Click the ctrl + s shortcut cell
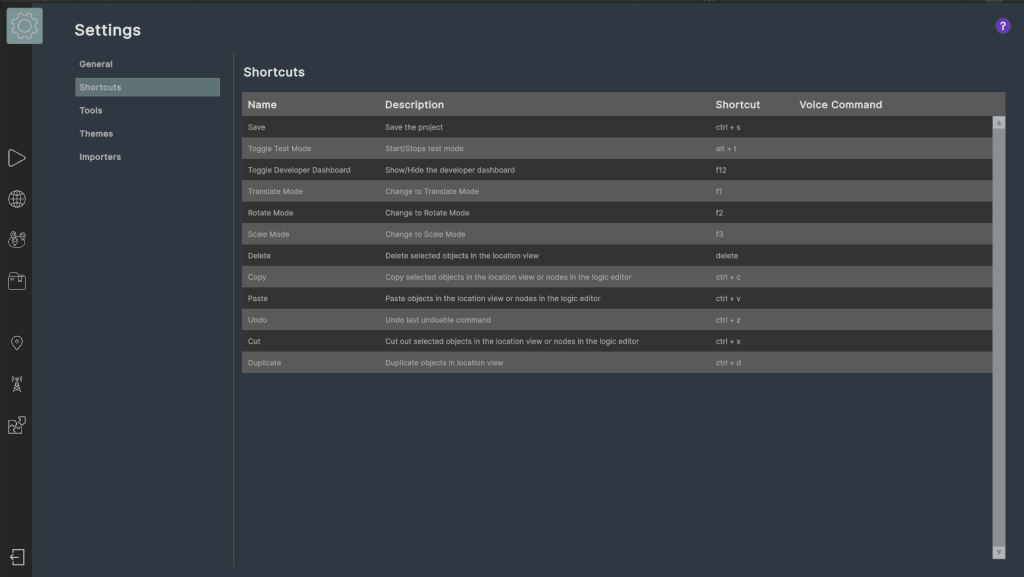 point(728,127)
